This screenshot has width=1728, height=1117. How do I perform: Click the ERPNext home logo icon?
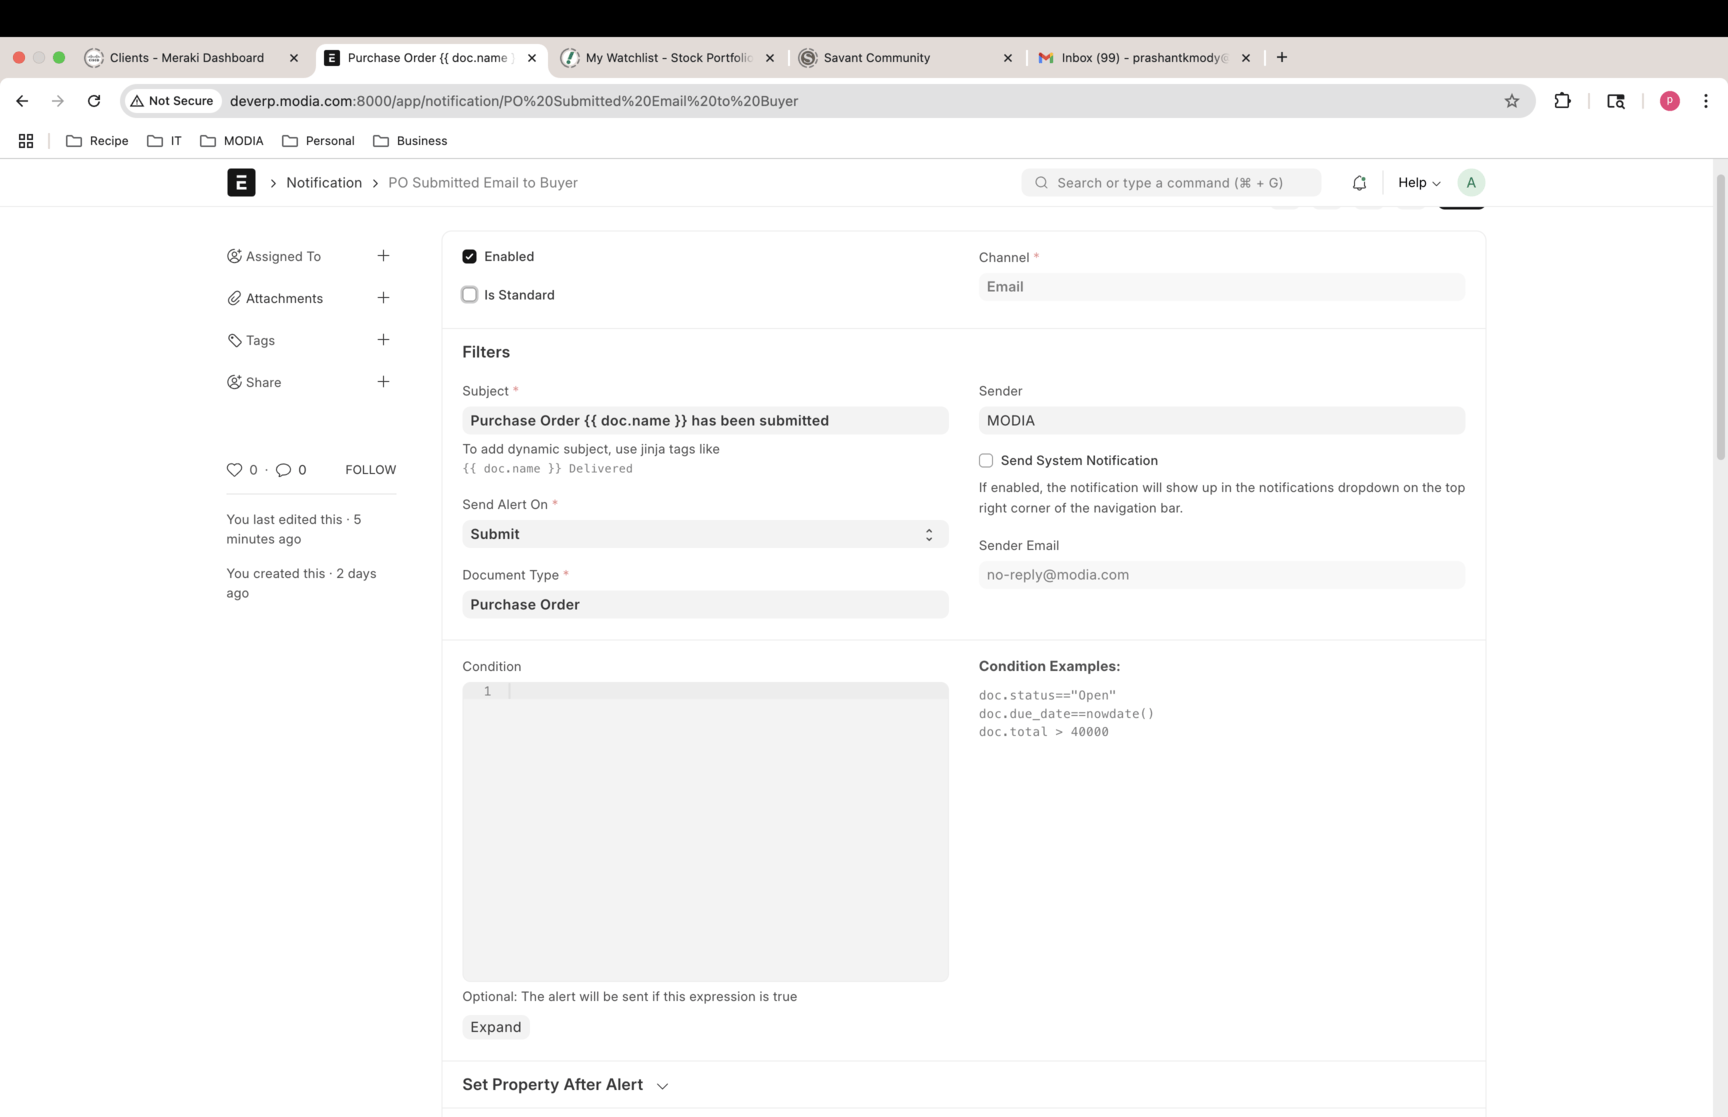241,183
